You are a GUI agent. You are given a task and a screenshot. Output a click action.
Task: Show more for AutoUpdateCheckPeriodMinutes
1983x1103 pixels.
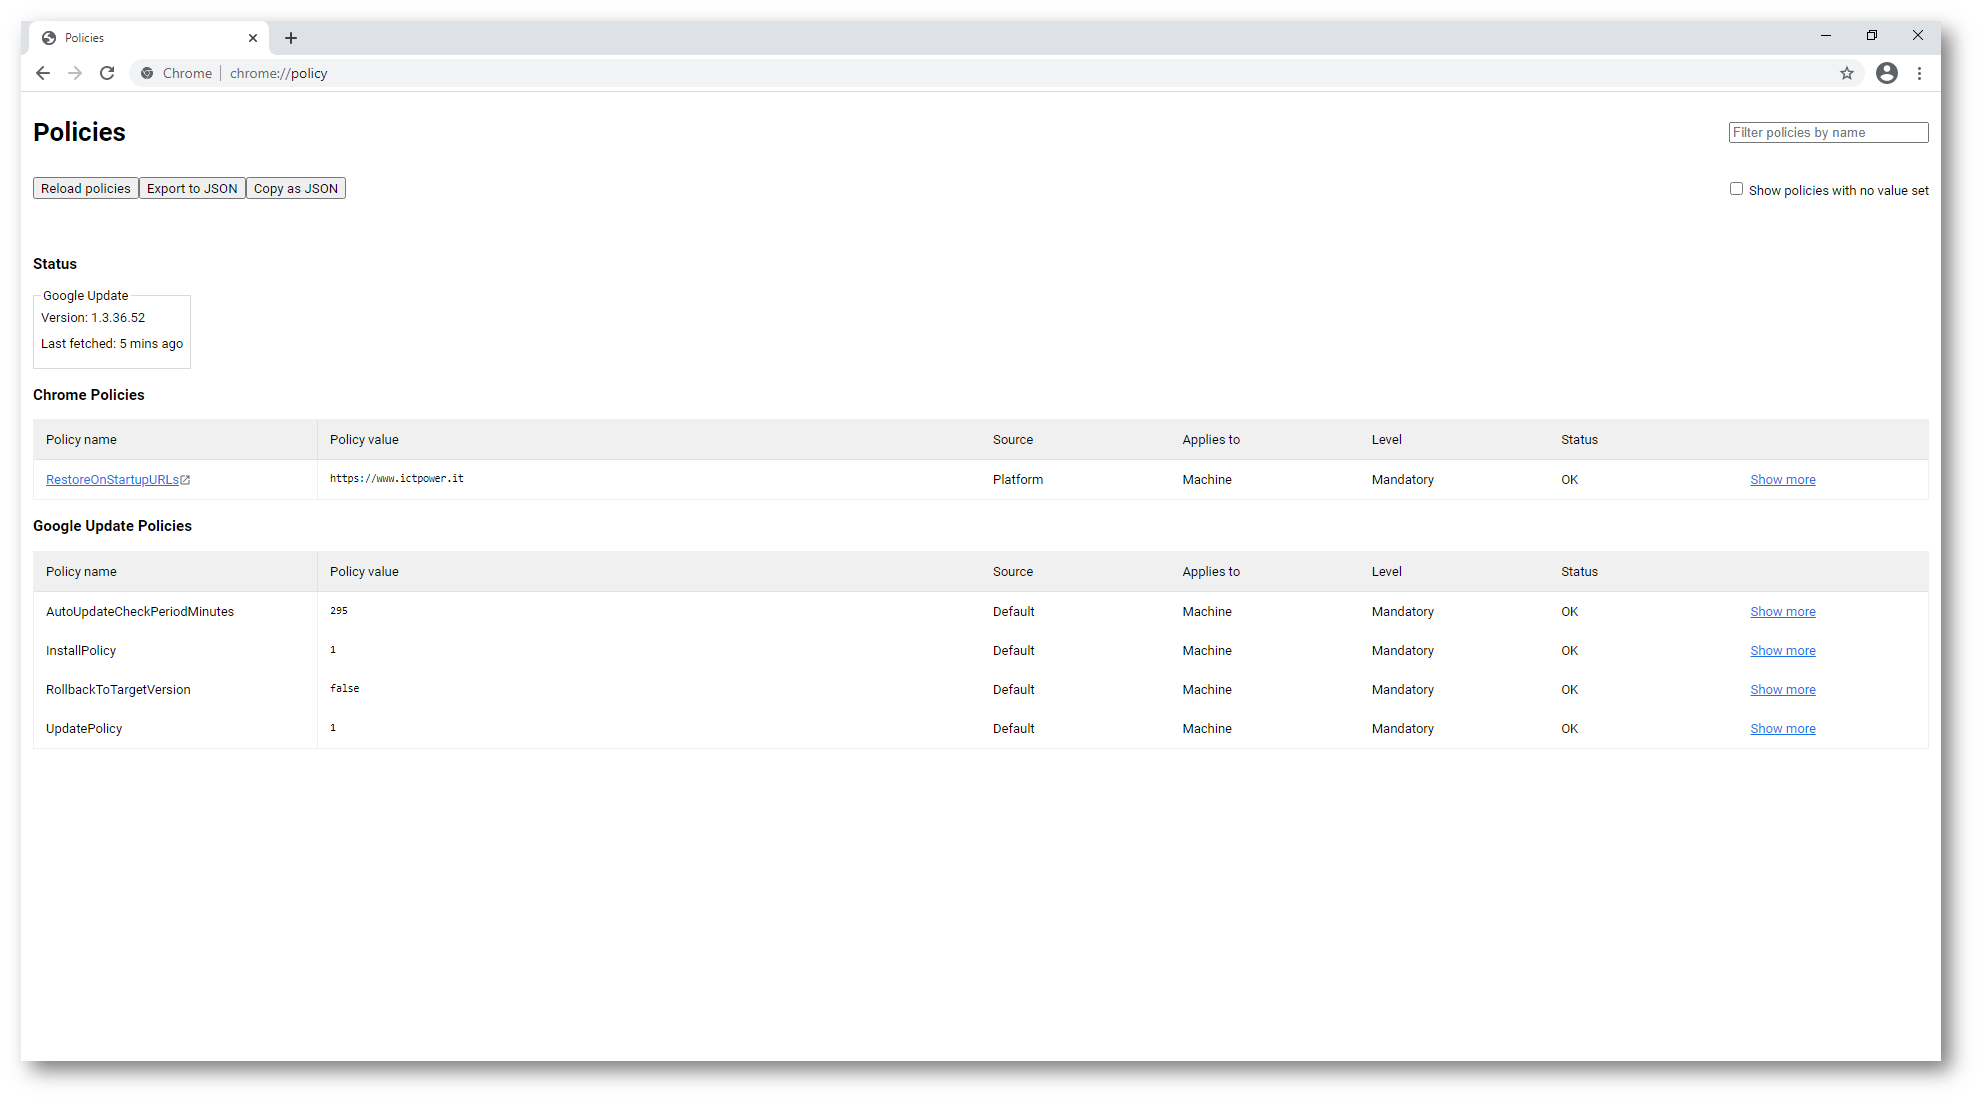point(1782,612)
